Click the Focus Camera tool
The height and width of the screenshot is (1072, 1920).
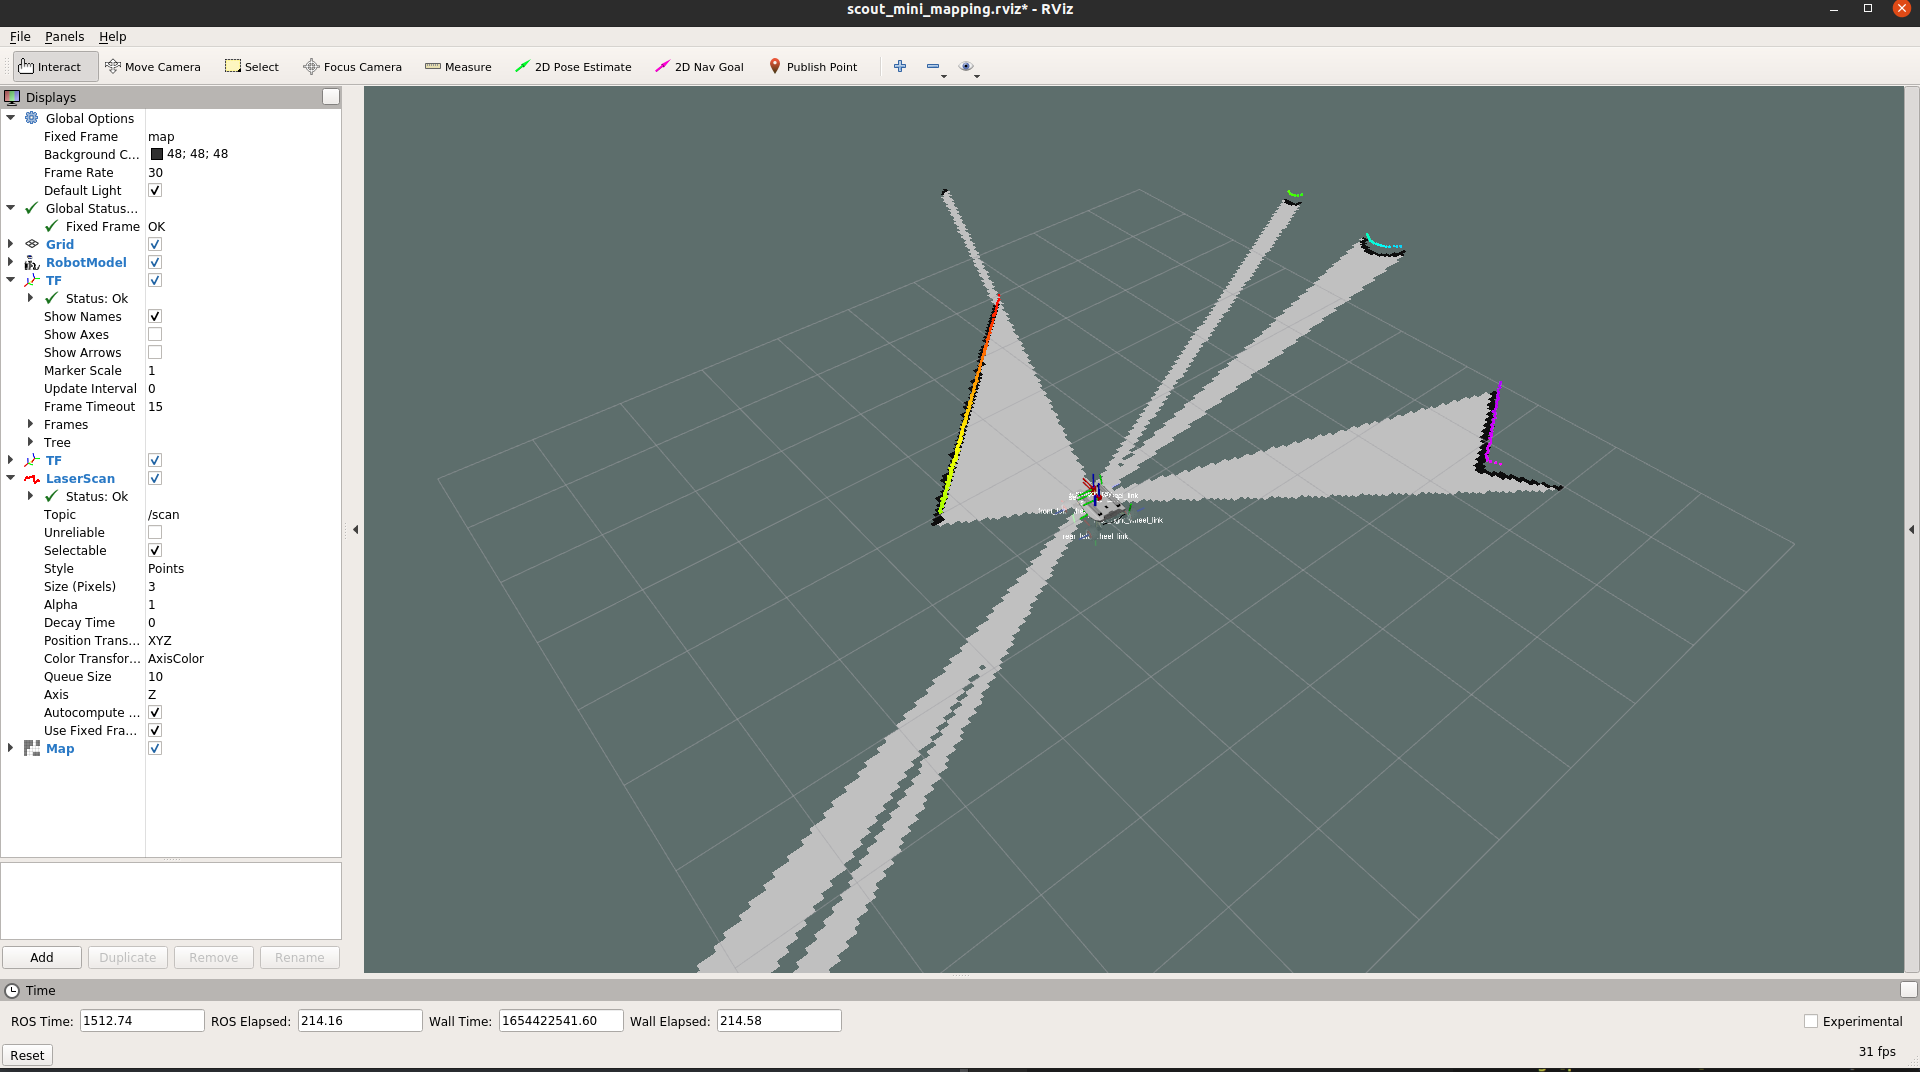[352, 67]
